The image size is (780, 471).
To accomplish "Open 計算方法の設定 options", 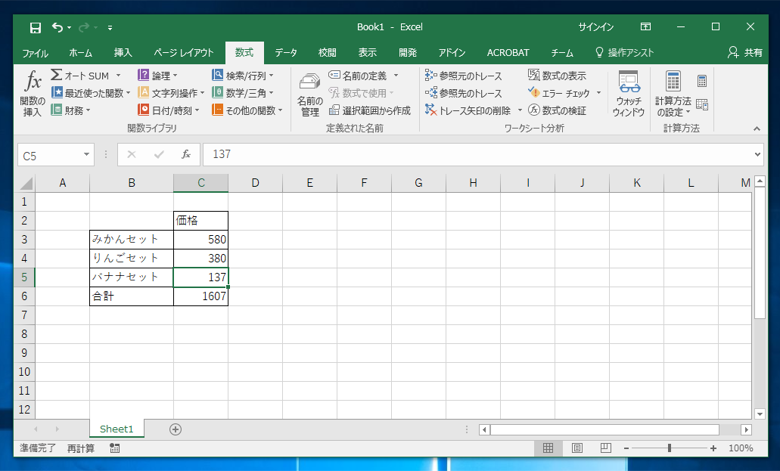I will pyautogui.click(x=673, y=94).
